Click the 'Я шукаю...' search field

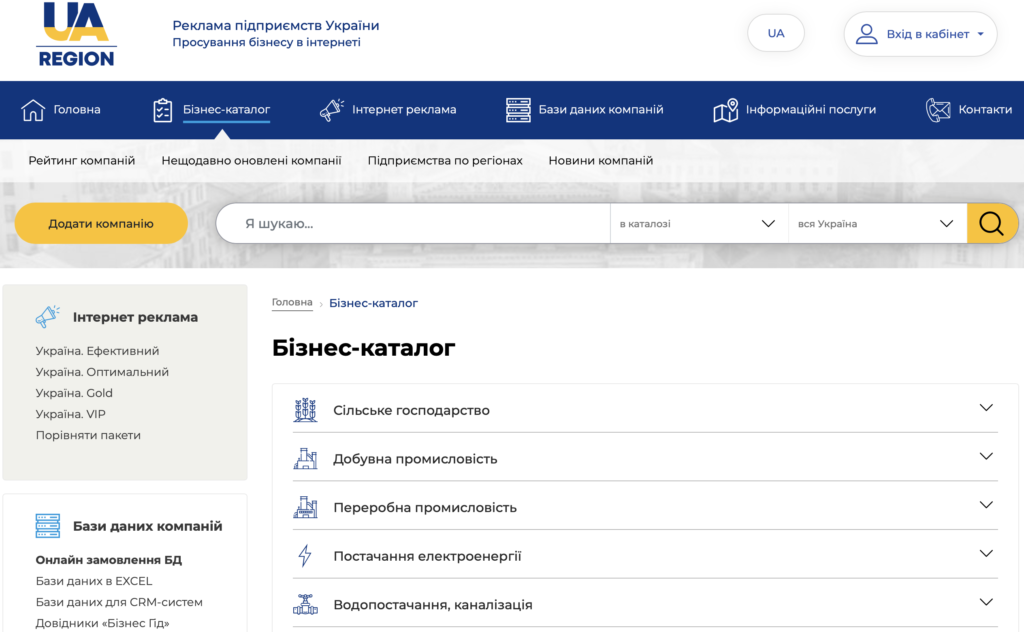[412, 223]
